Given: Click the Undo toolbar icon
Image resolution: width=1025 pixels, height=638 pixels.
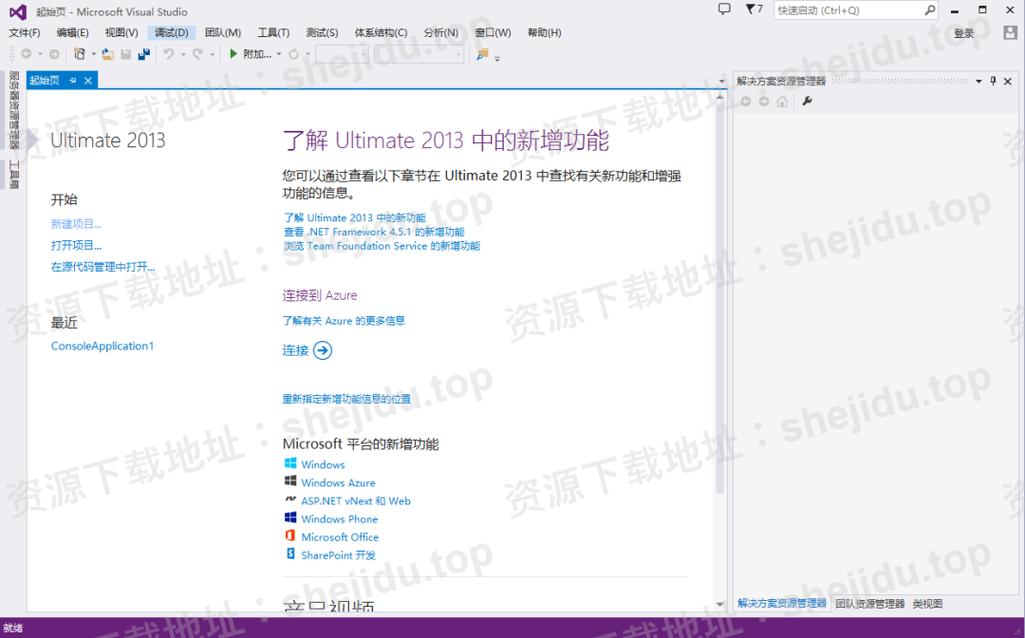Looking at the screenshot, I should (169, 54).
